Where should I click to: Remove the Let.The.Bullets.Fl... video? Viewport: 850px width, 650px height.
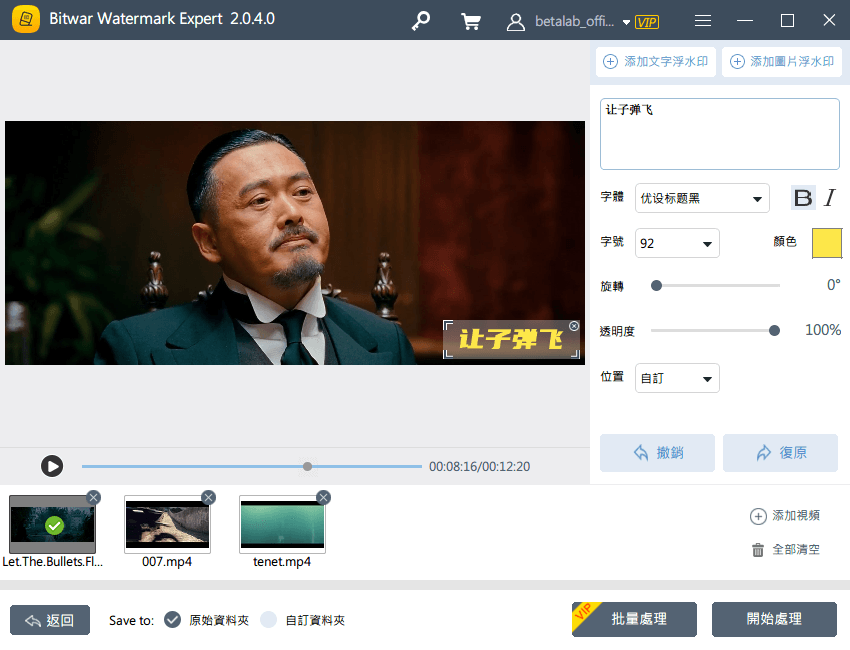coord(93,497)
